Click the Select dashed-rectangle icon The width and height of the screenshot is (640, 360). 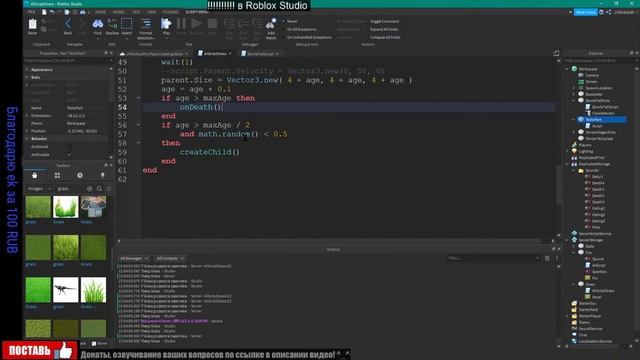(x=127, y=24)
